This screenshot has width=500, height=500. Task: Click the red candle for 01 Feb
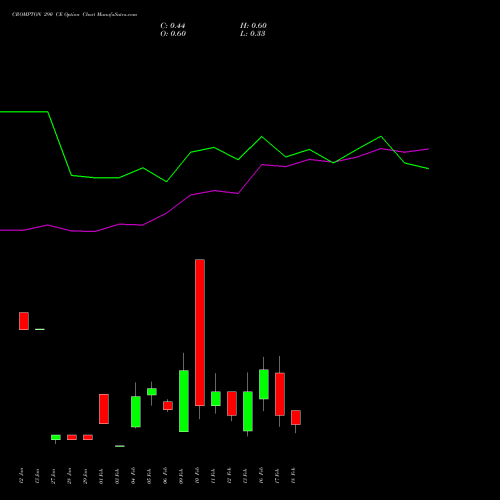(x=104, y=409)
